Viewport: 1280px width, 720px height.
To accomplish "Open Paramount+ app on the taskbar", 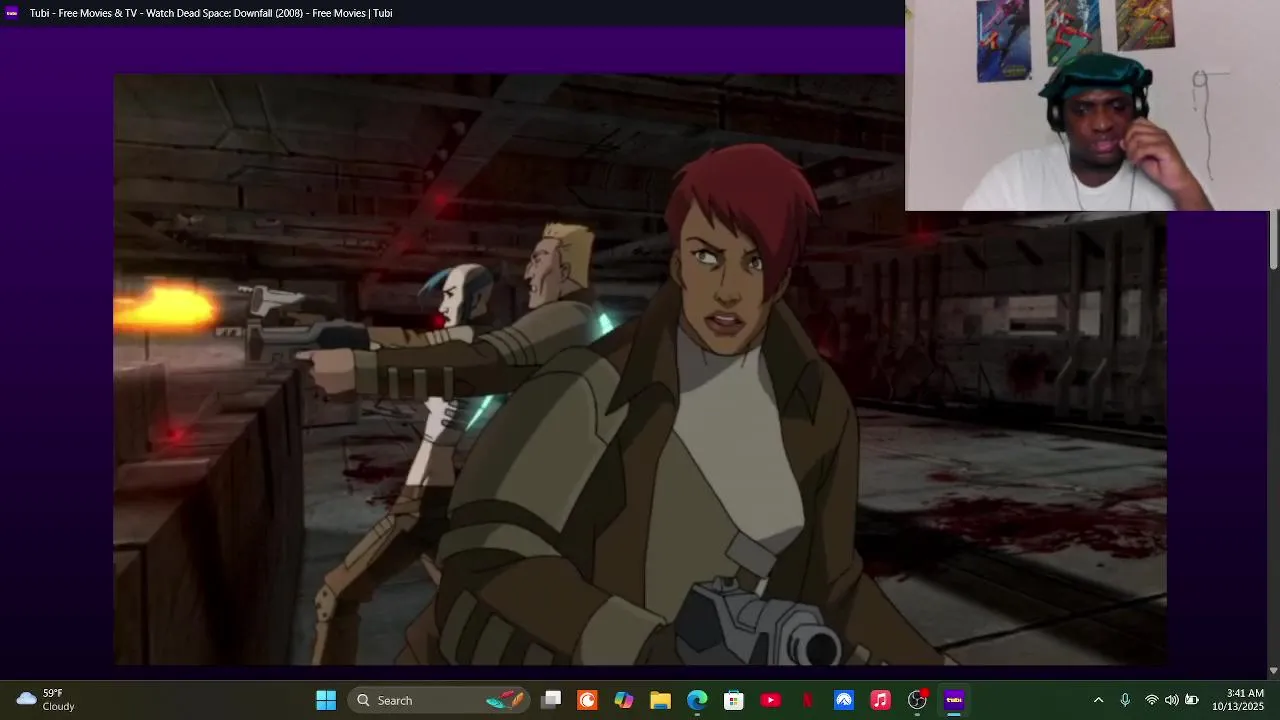I will [x=844, y=700].
